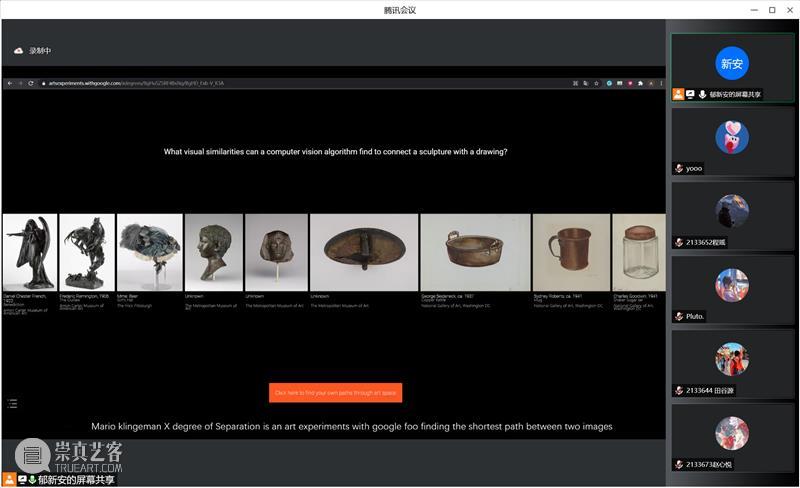Viewport: 800px width, 488px height.
Task: Click the cloud recording indicator icon
Action: [18, 51]
